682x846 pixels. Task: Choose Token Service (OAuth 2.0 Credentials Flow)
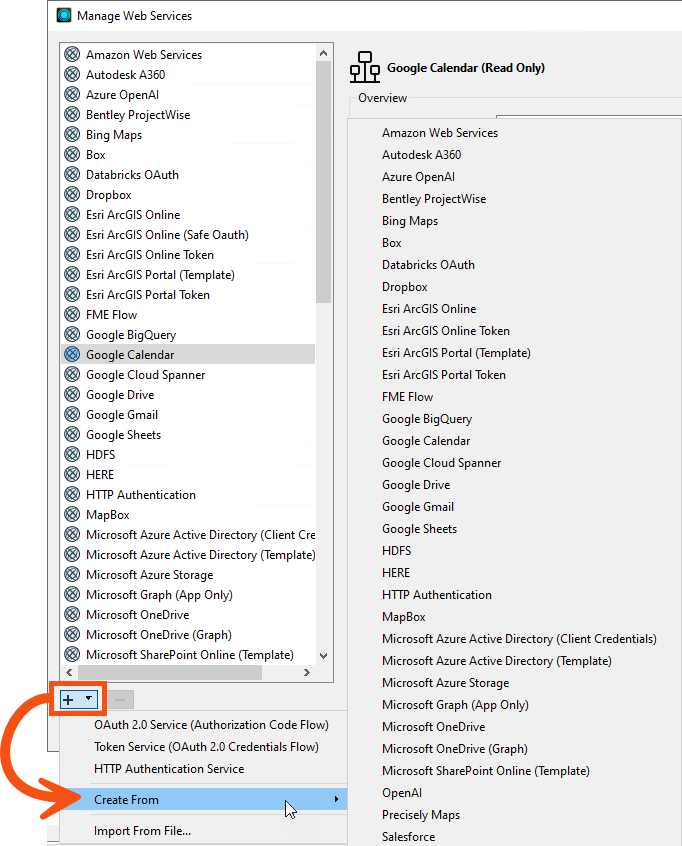[206, 747]
